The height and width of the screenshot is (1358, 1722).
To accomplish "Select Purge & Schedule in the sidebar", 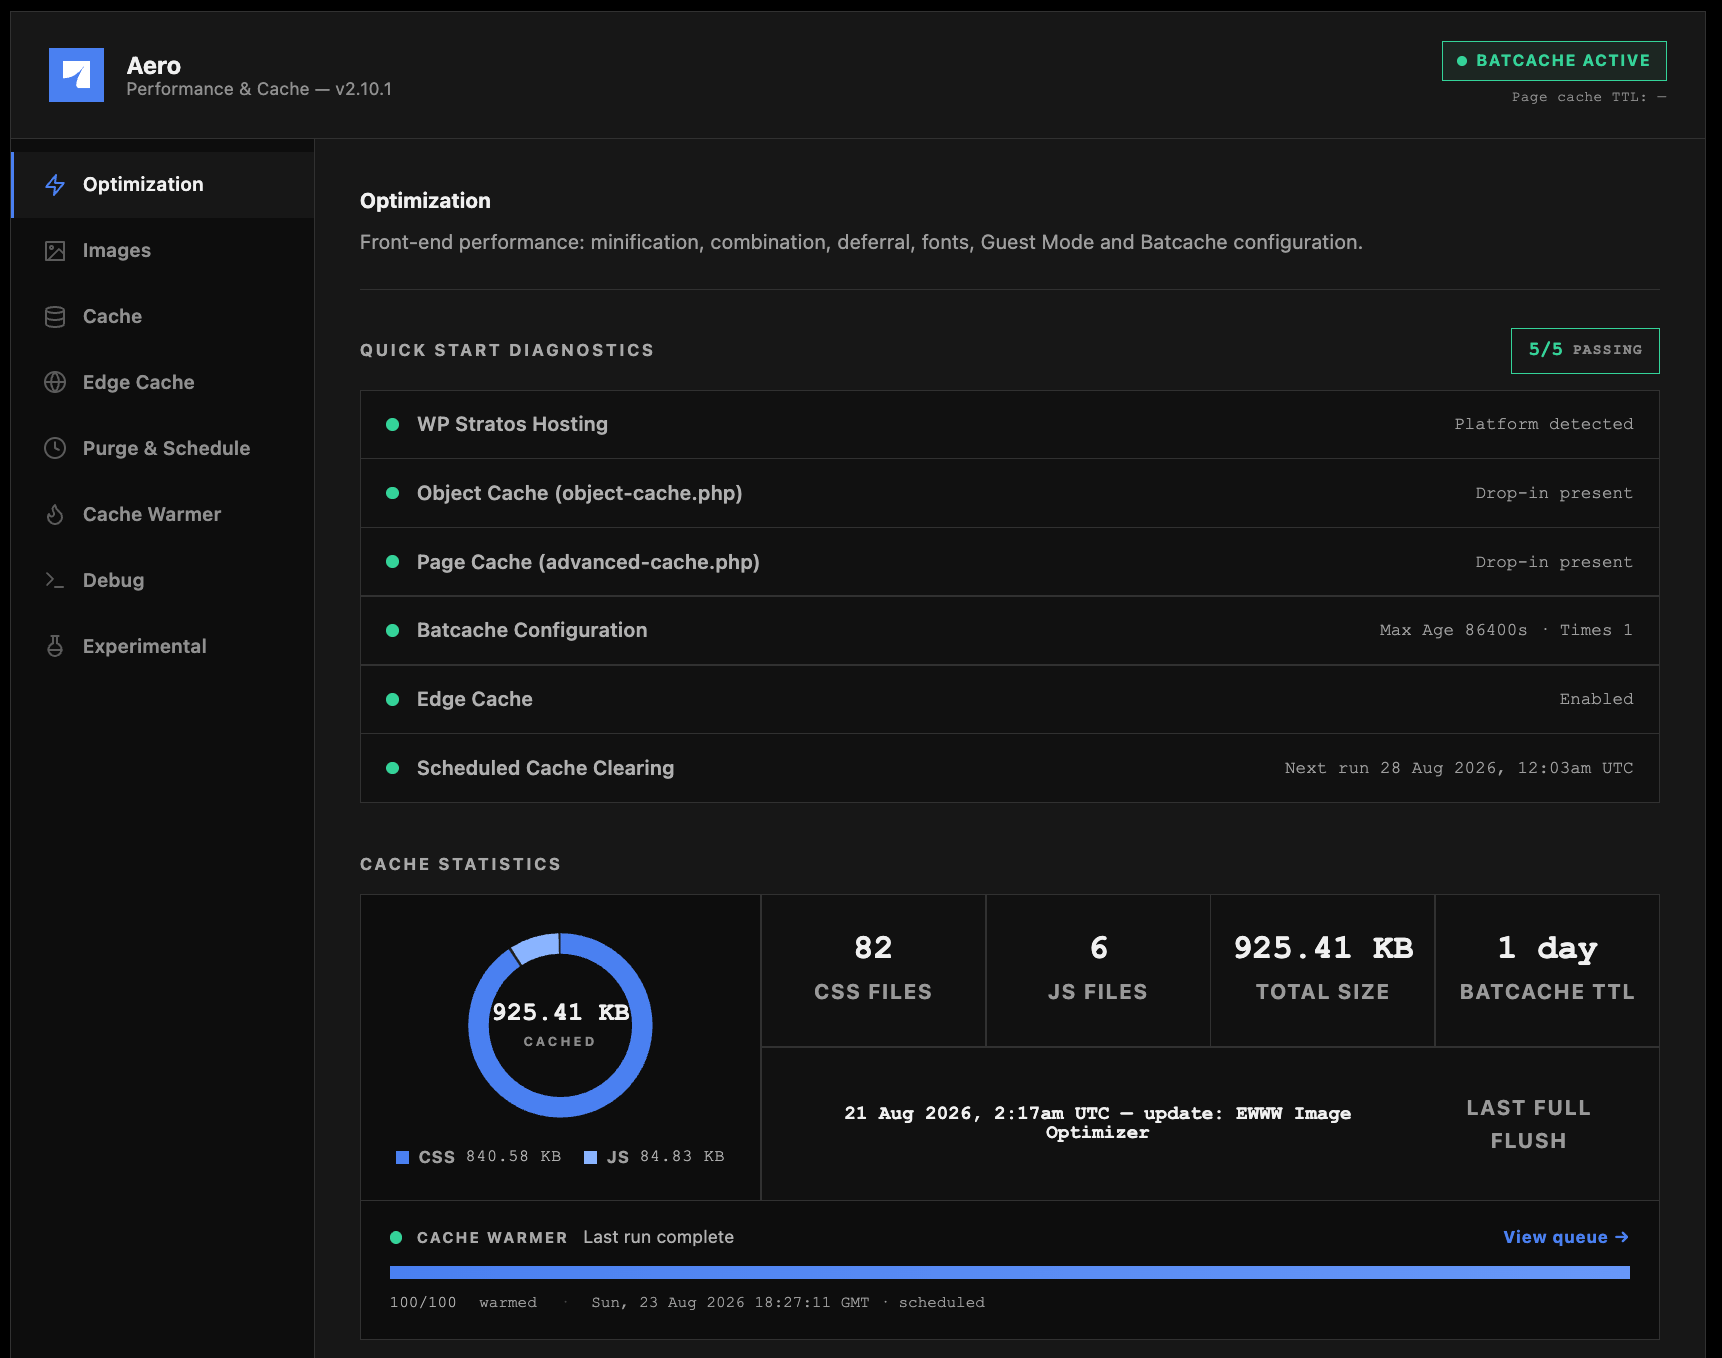I will (163, 449).
